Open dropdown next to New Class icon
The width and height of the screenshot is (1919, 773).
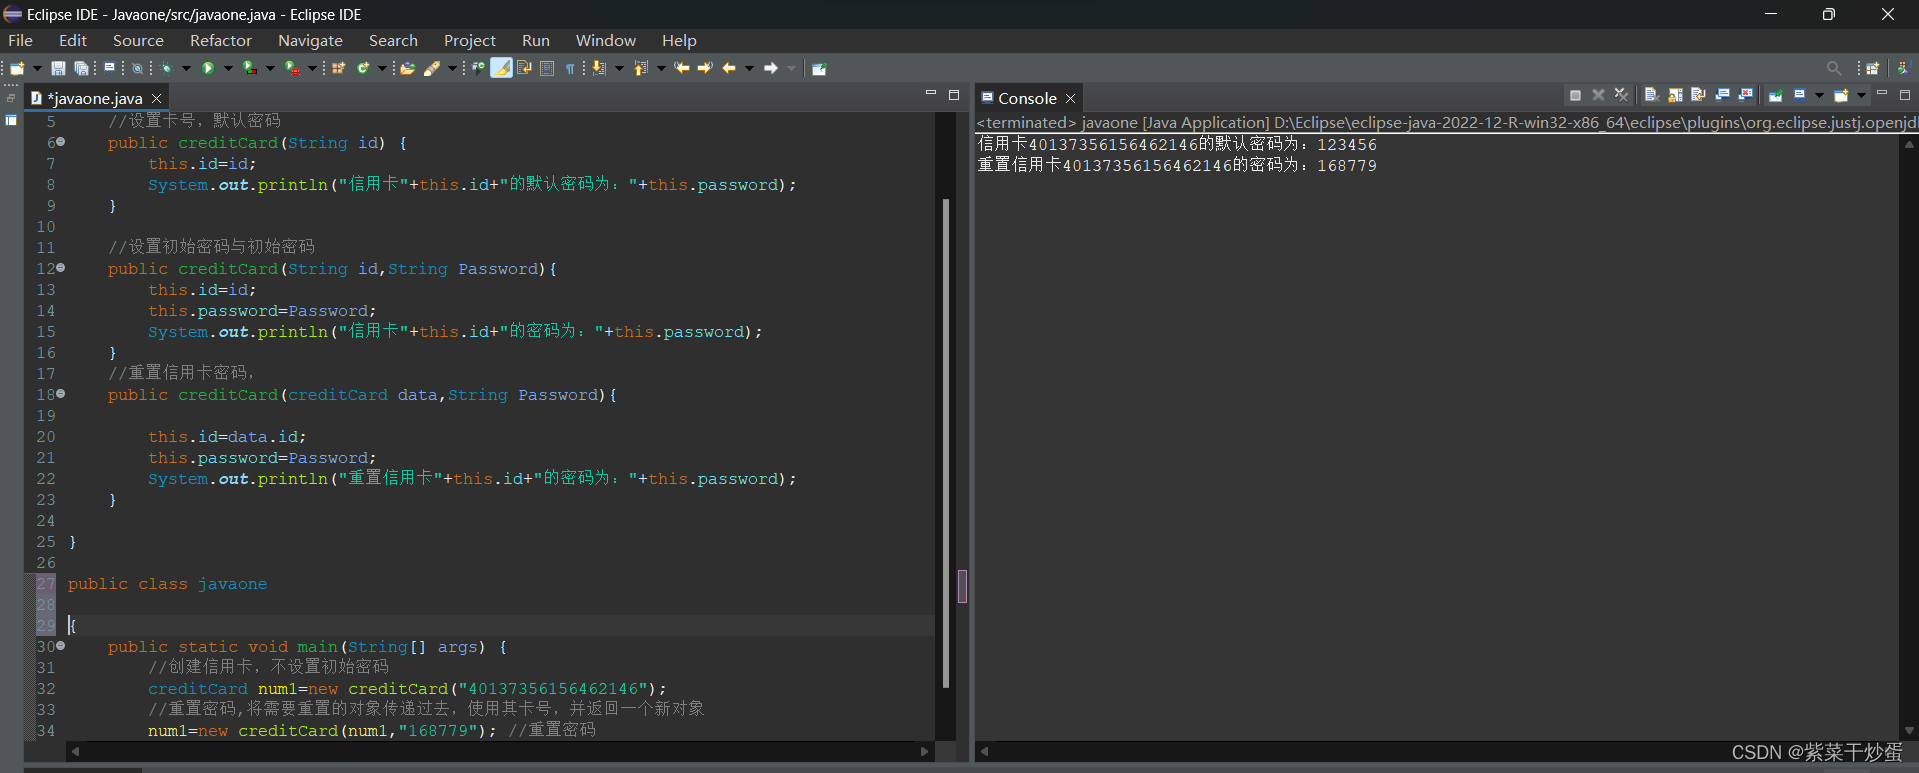381,68
